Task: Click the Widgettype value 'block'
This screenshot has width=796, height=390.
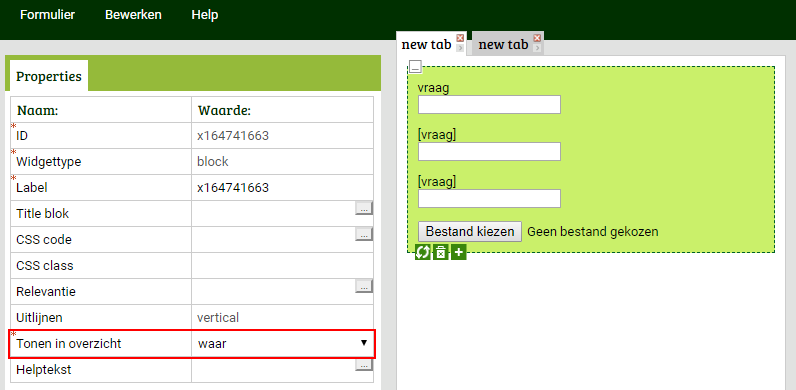Action: tap(213, 161)
